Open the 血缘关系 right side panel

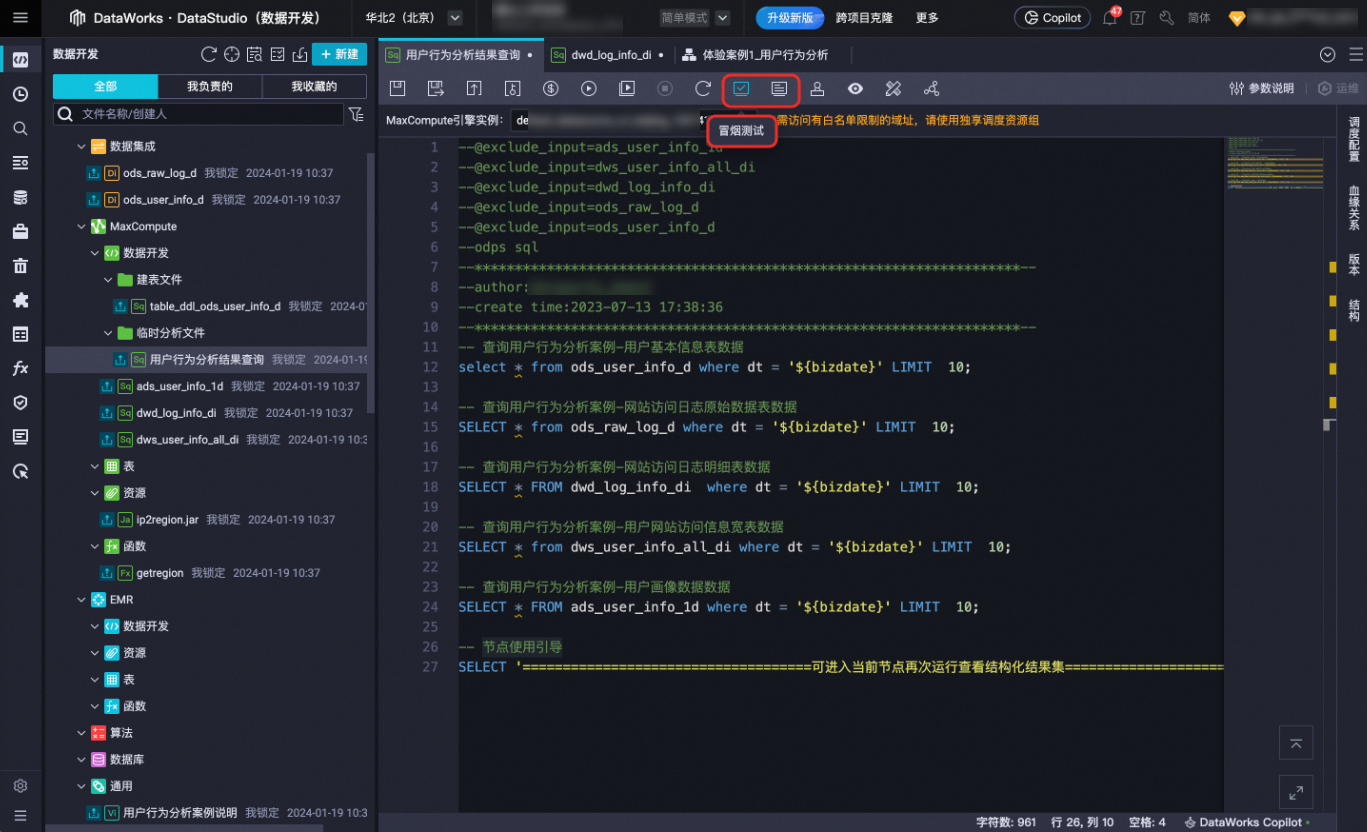coord(1354,207)
